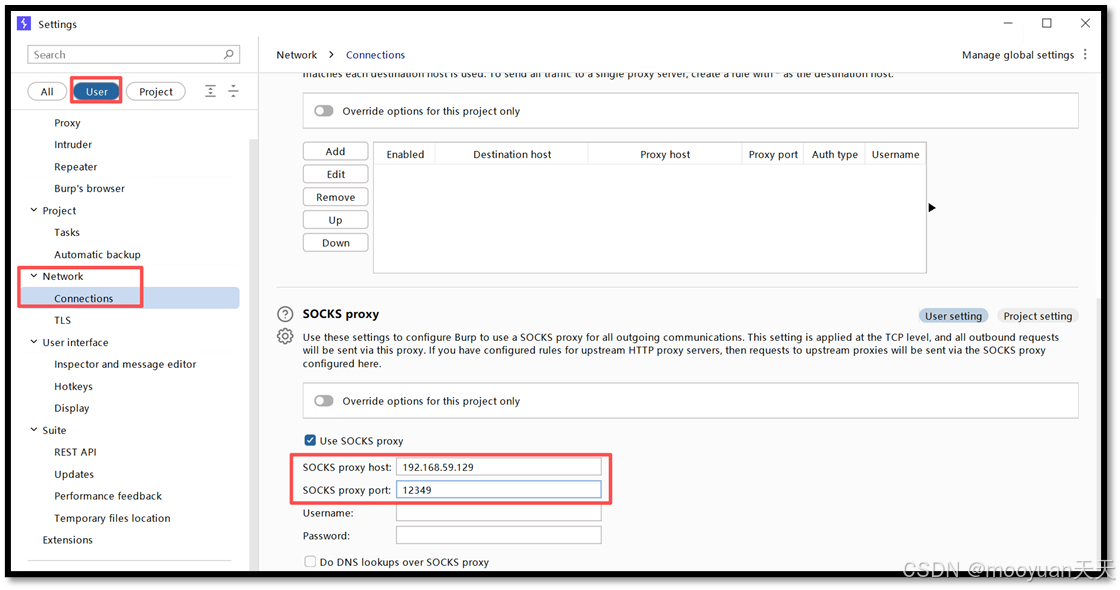Click the Username column header
This screenshot has height=590, width=1120.
896,154
